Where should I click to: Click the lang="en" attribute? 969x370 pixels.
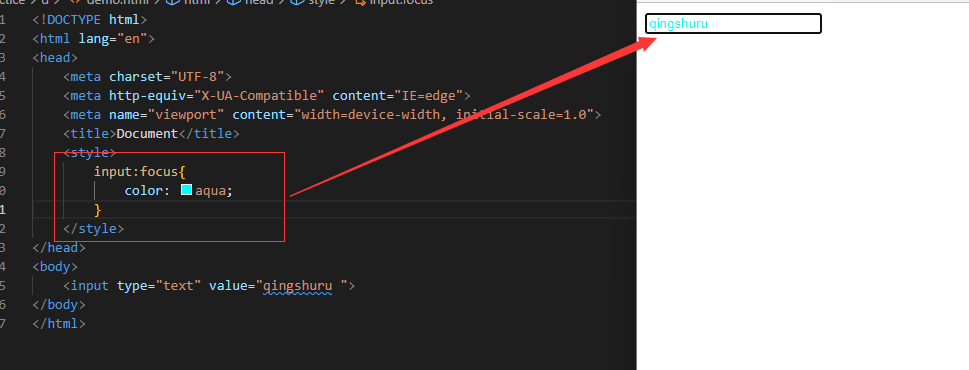click(113, 39)
